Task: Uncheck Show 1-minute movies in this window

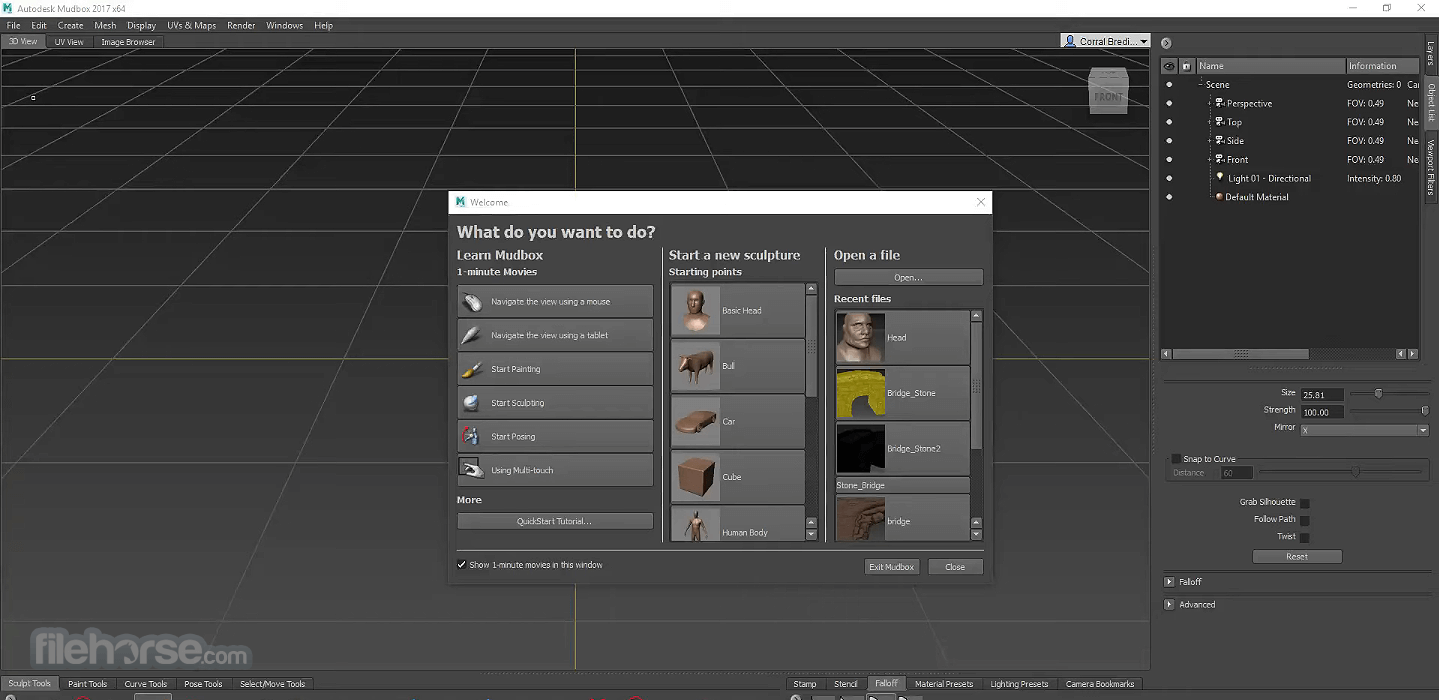Action: click(x=462, y=565)
